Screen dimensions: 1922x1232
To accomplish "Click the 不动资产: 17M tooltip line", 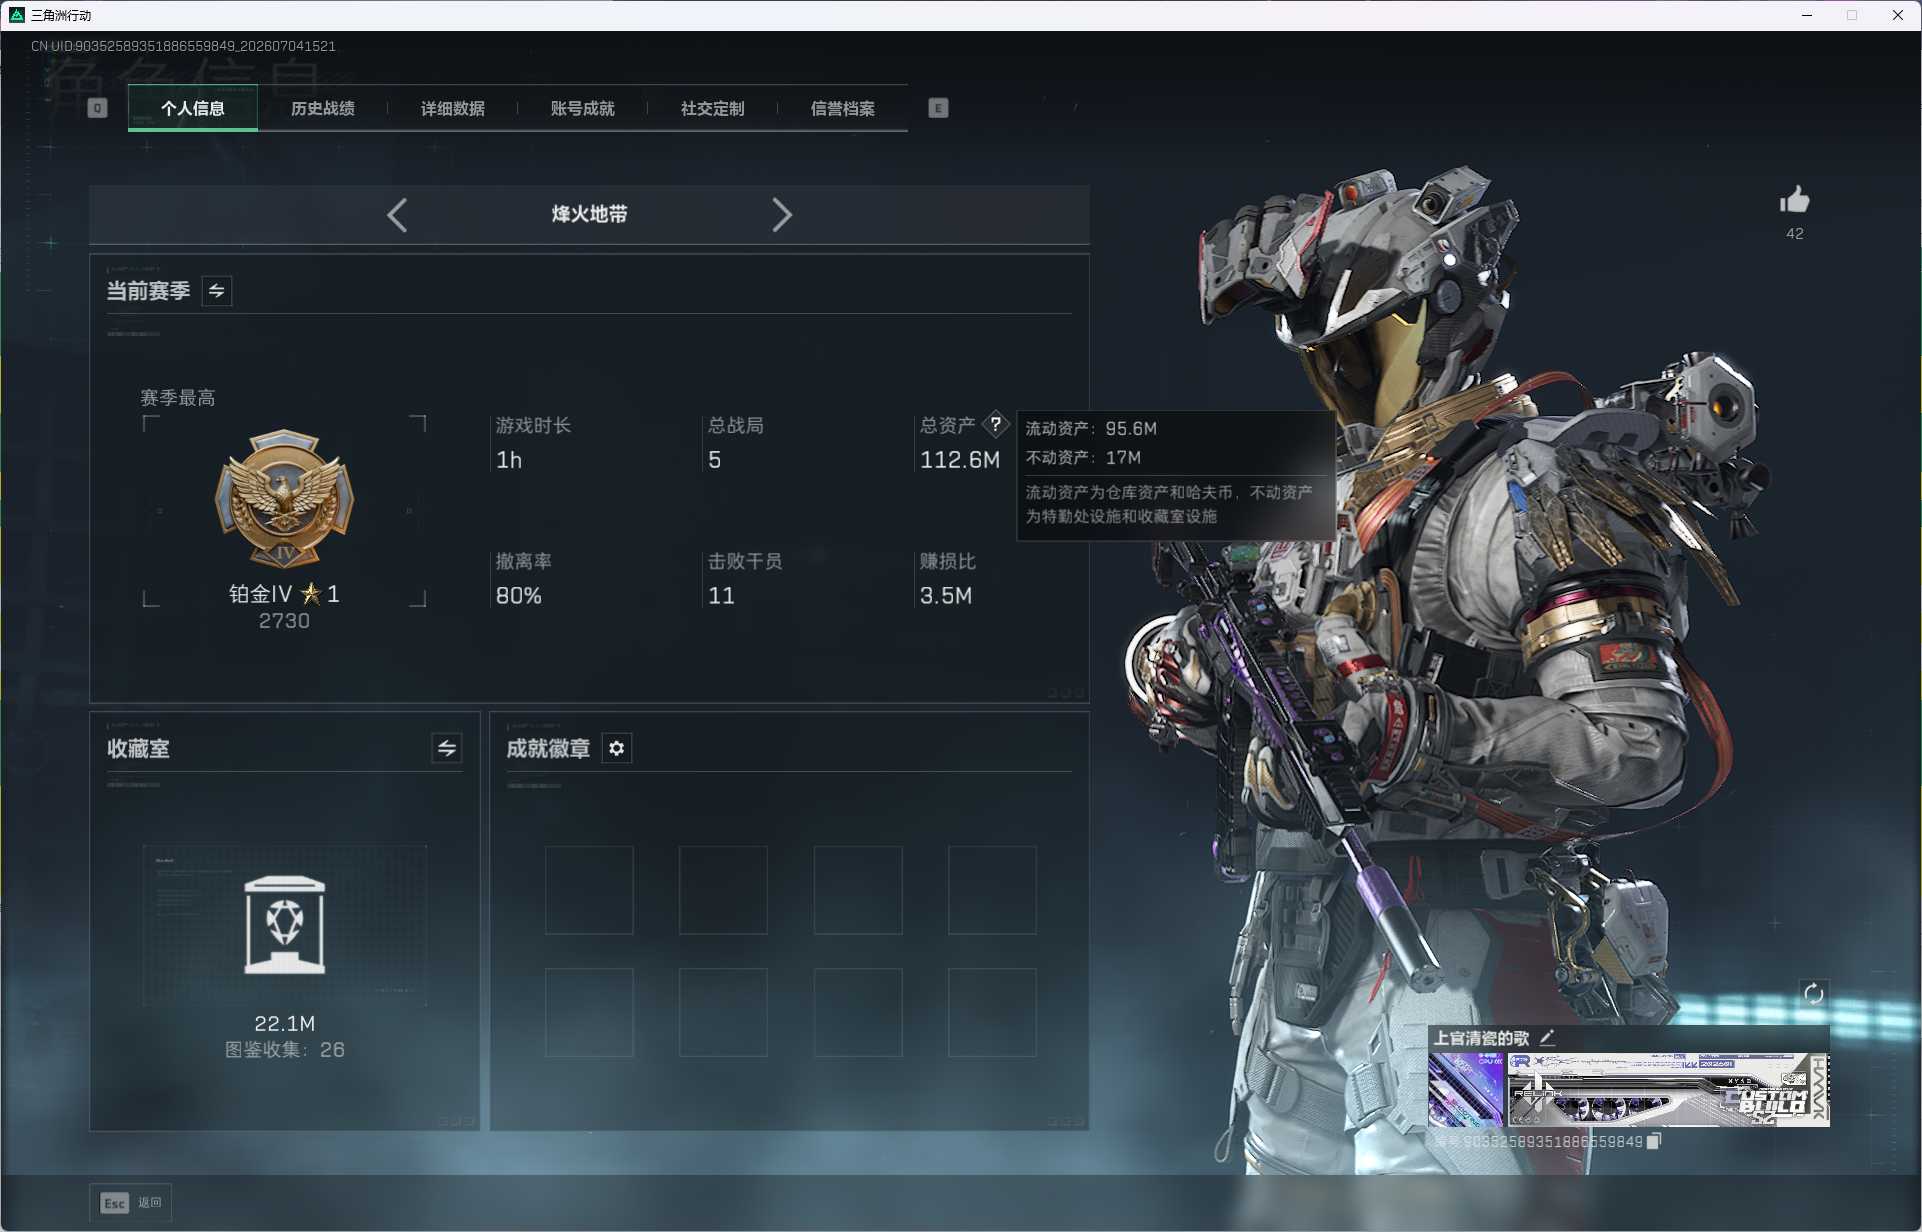I will (x=1083, y=458).
